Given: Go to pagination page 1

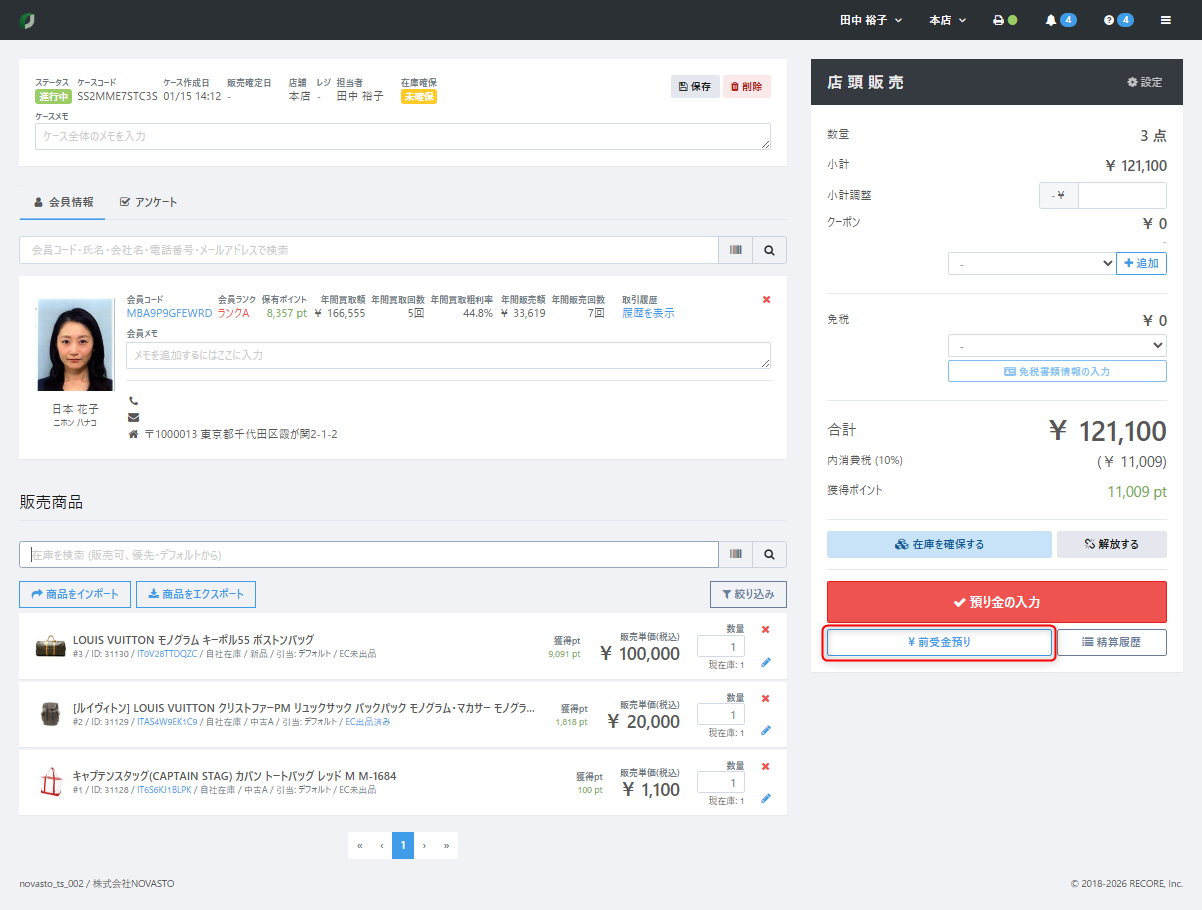Looking at the screenshot, I should (403, 845).
